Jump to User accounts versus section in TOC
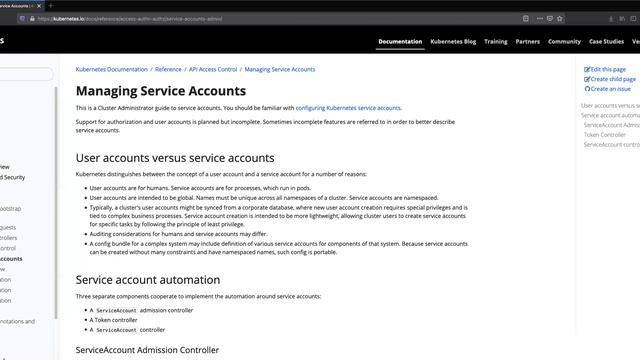 pos(610,106)
